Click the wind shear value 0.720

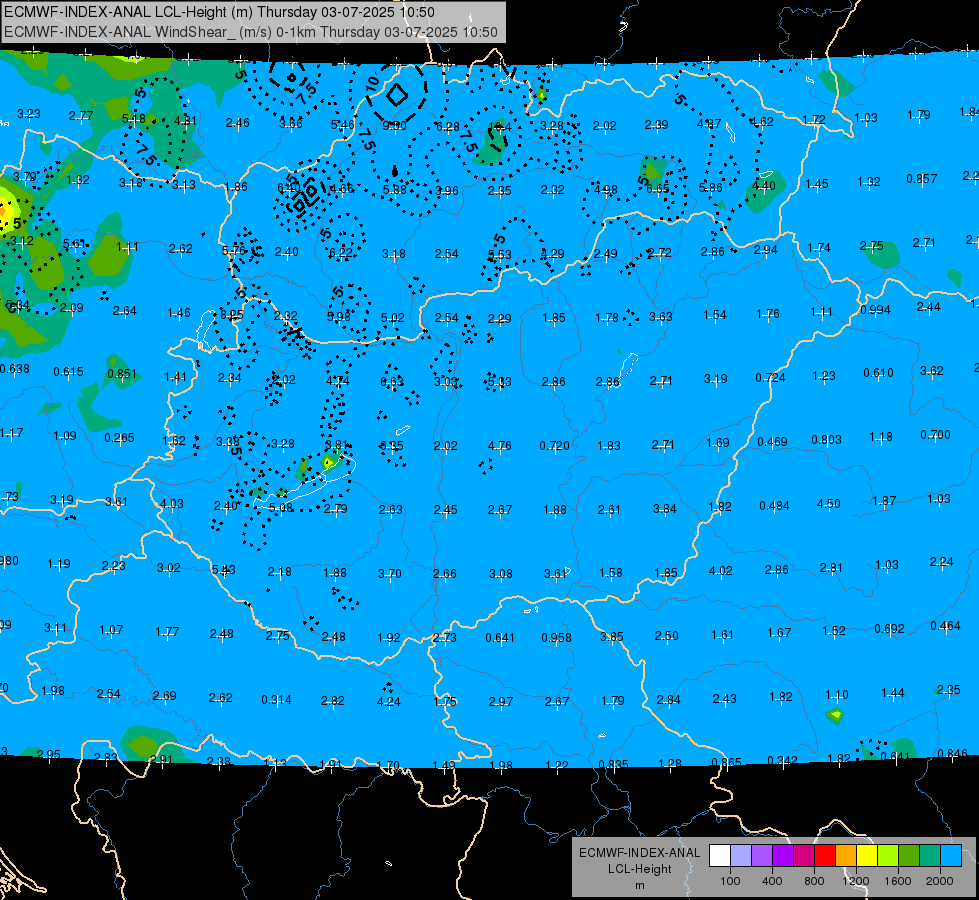point(554,446)
